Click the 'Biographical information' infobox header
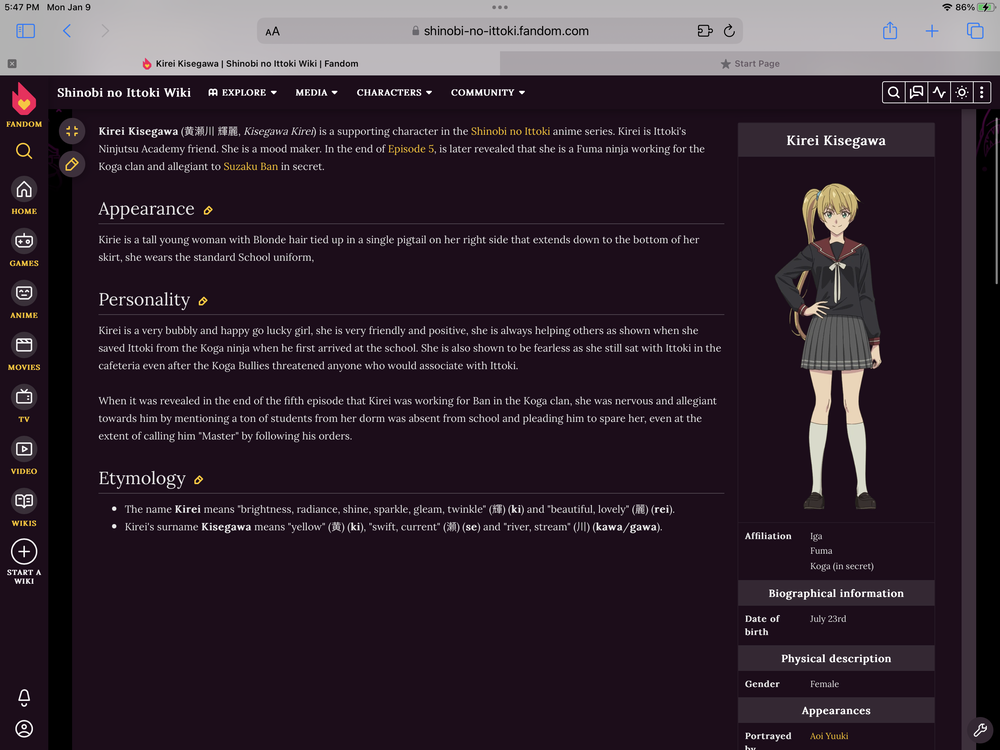 (x=836, y=593)
